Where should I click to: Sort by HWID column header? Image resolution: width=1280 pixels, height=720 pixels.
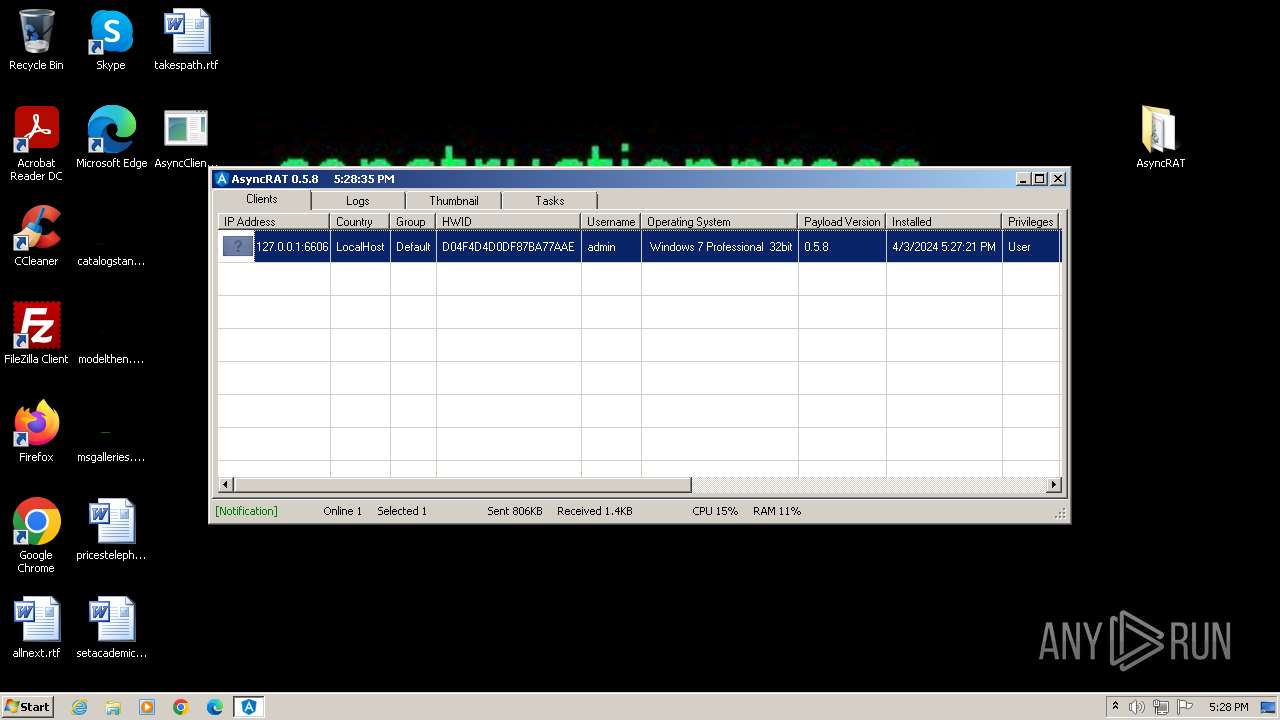point(508,222)
